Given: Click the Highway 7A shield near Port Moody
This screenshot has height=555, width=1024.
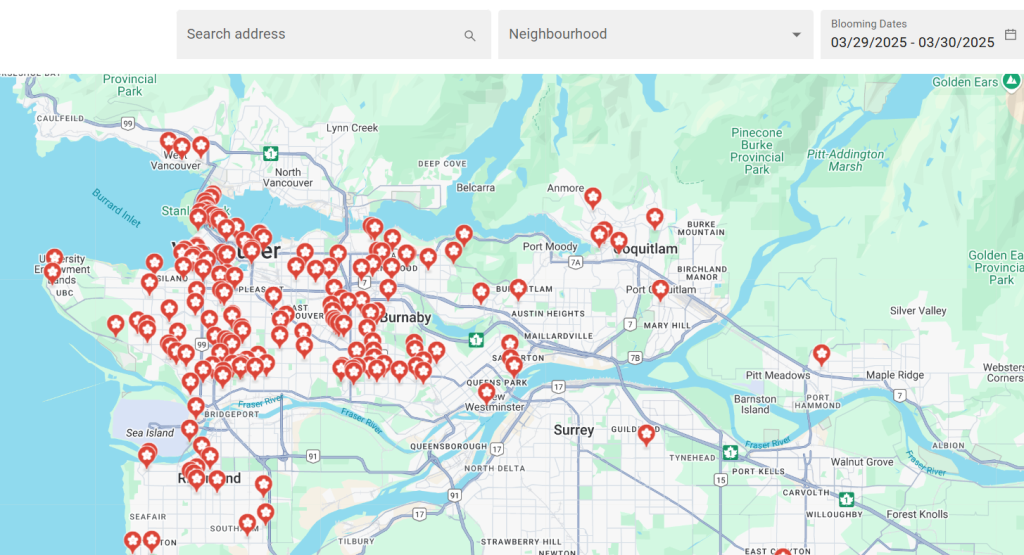Looking at the screenshot, I should [x=575, y=262].
